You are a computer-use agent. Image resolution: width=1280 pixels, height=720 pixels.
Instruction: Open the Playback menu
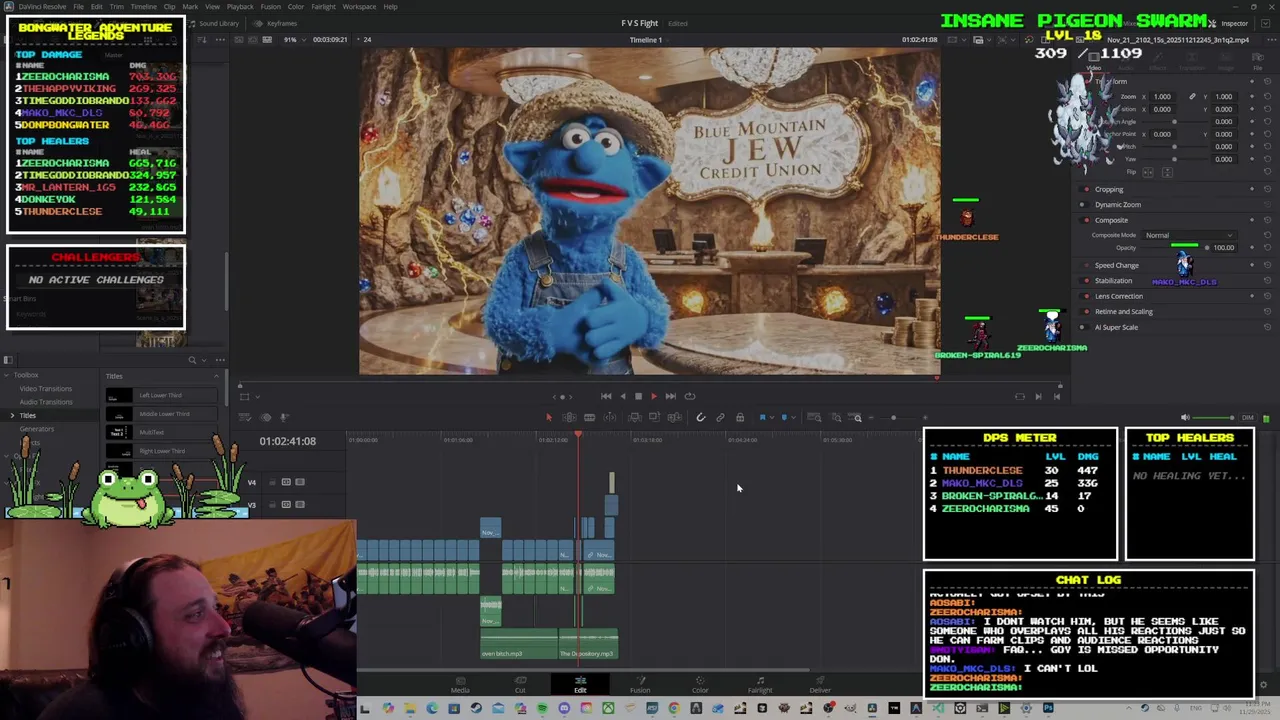click(x=240, y=6)
